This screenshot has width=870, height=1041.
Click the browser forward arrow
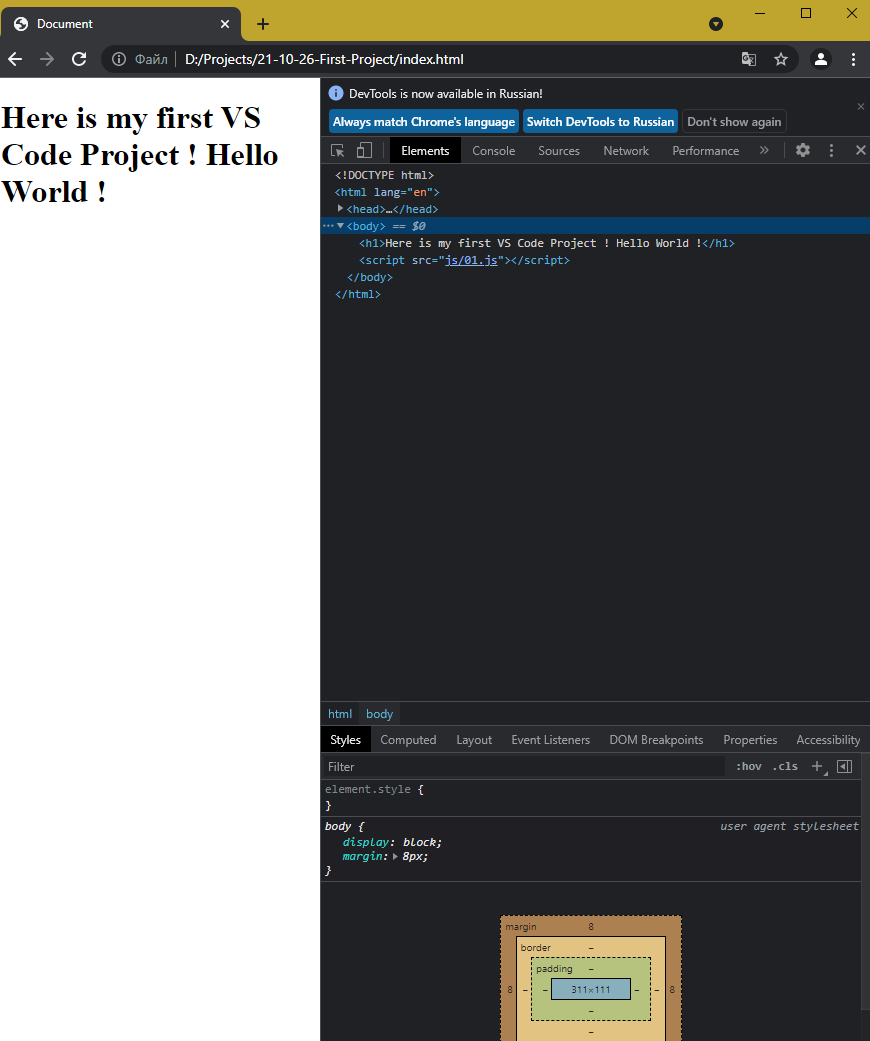coord(46,59)
